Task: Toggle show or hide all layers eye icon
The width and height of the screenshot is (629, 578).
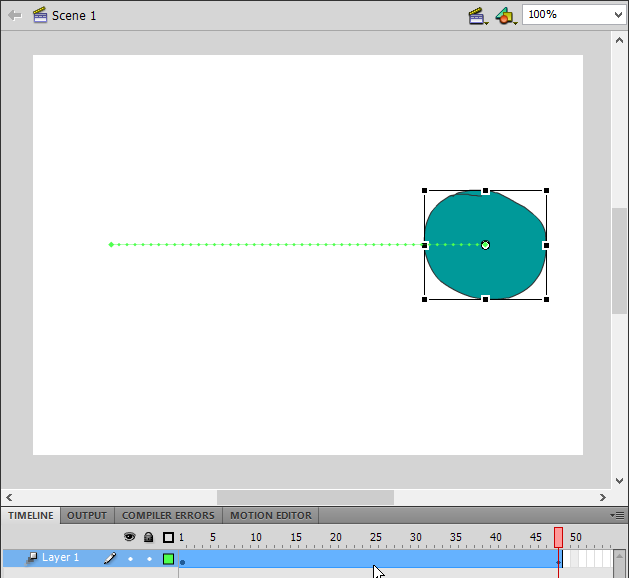Action: click(130, 537)
